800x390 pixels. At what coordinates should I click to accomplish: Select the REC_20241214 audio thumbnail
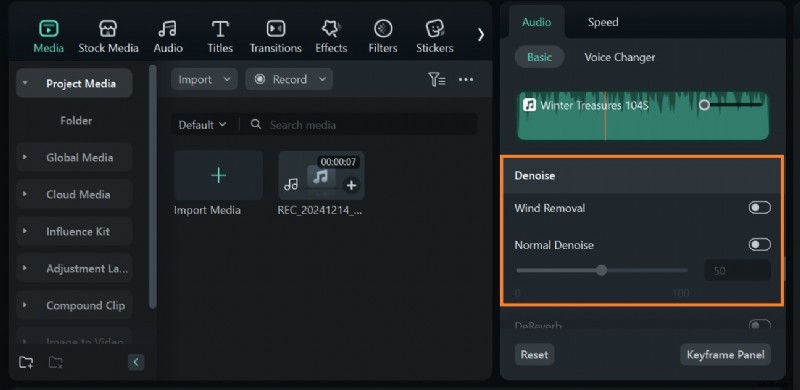click(321, 175)
